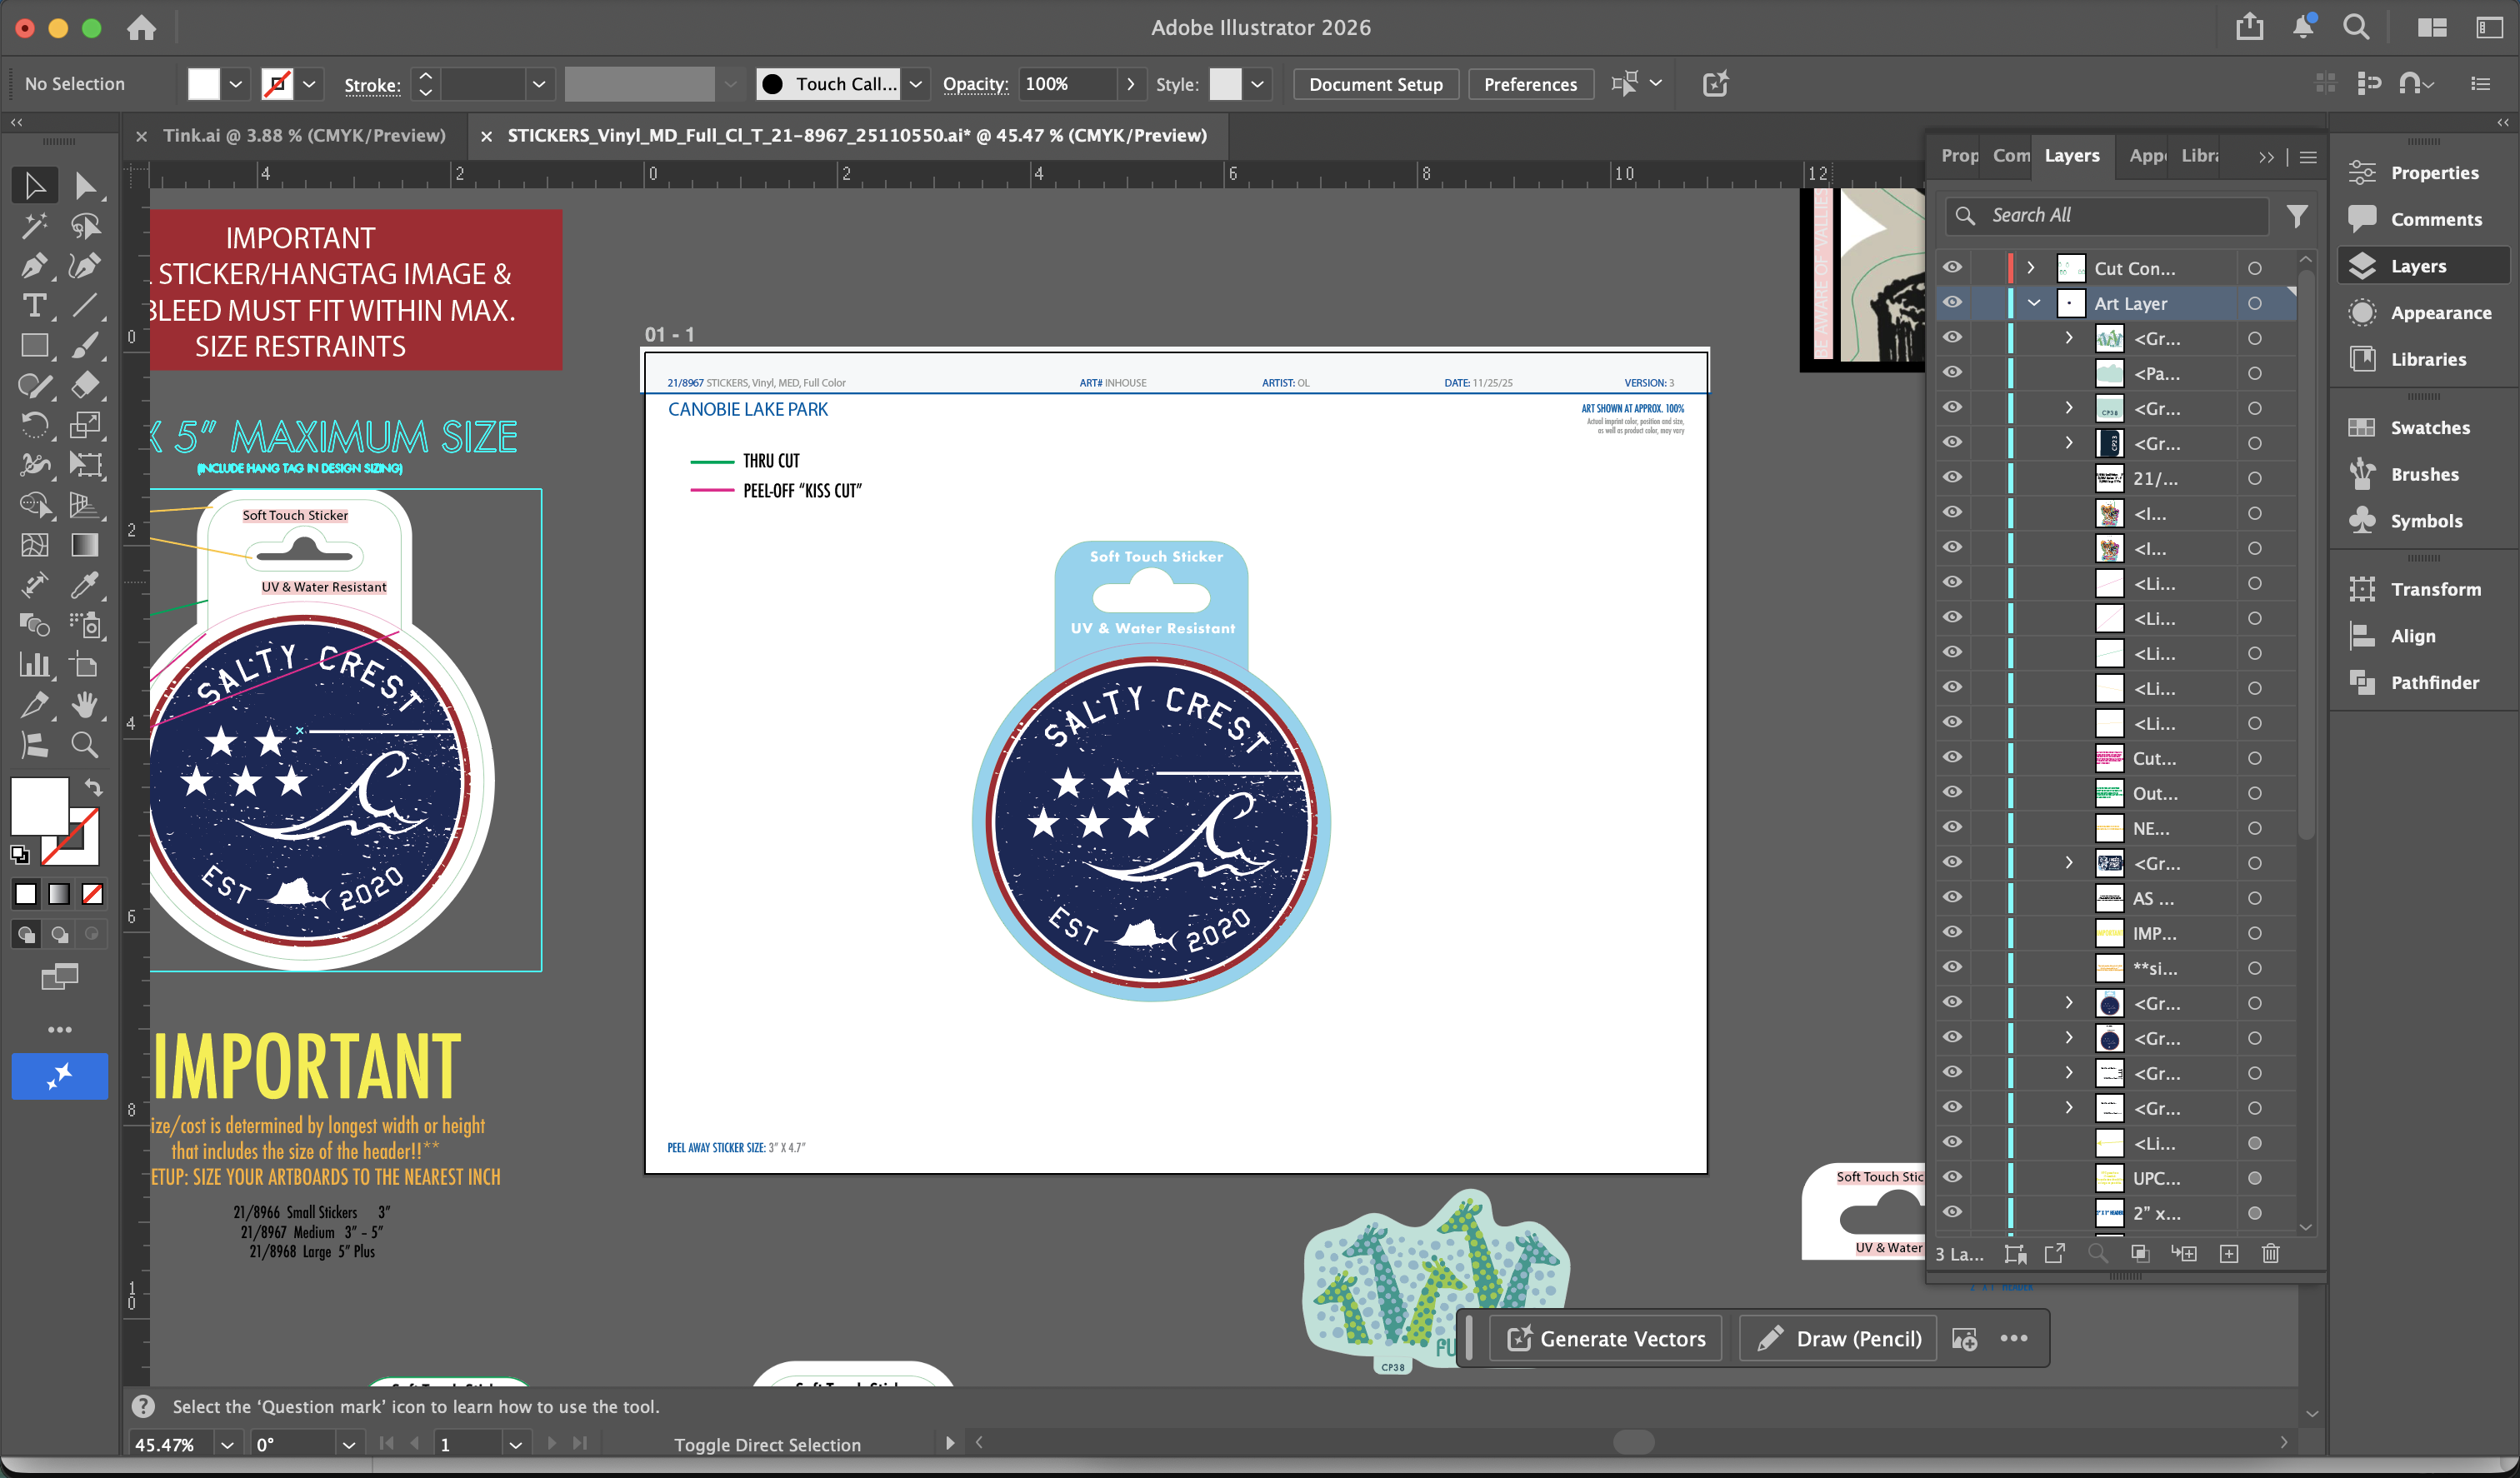Open the Touch Call... brush dropdown

[x=915, y=84]
